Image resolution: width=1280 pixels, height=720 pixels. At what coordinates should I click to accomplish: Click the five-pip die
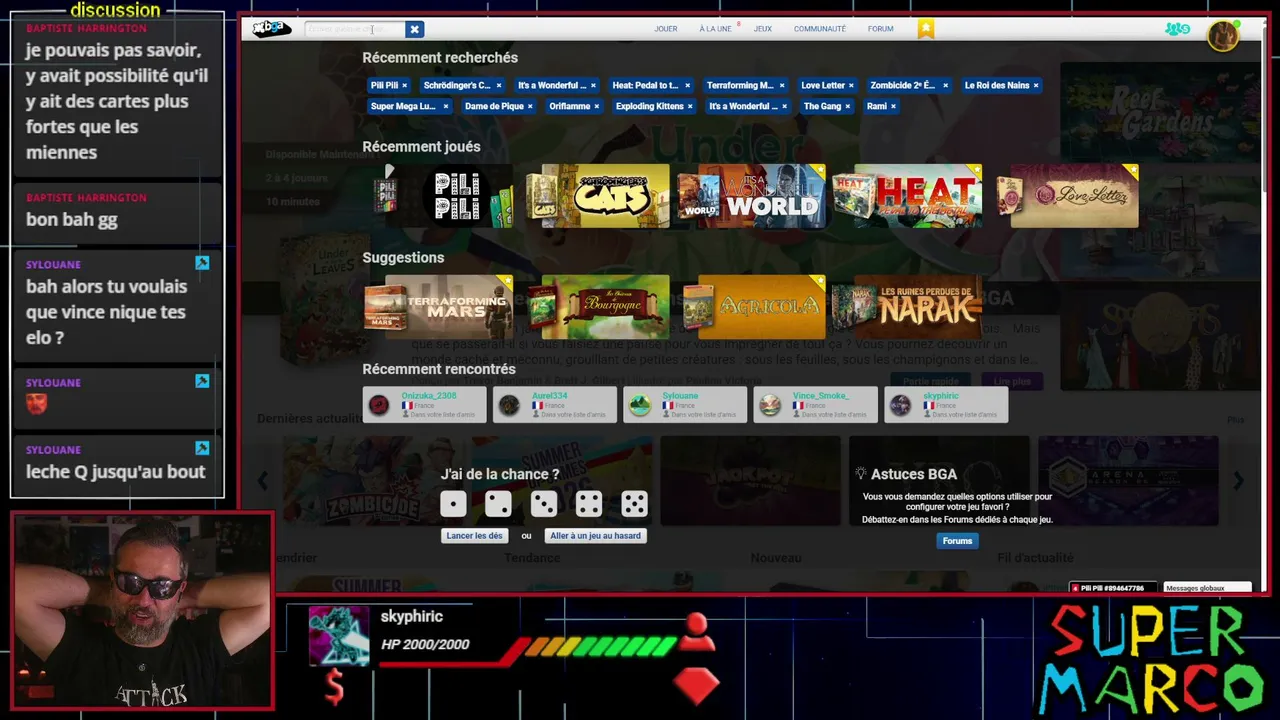(x=634, y=504)
